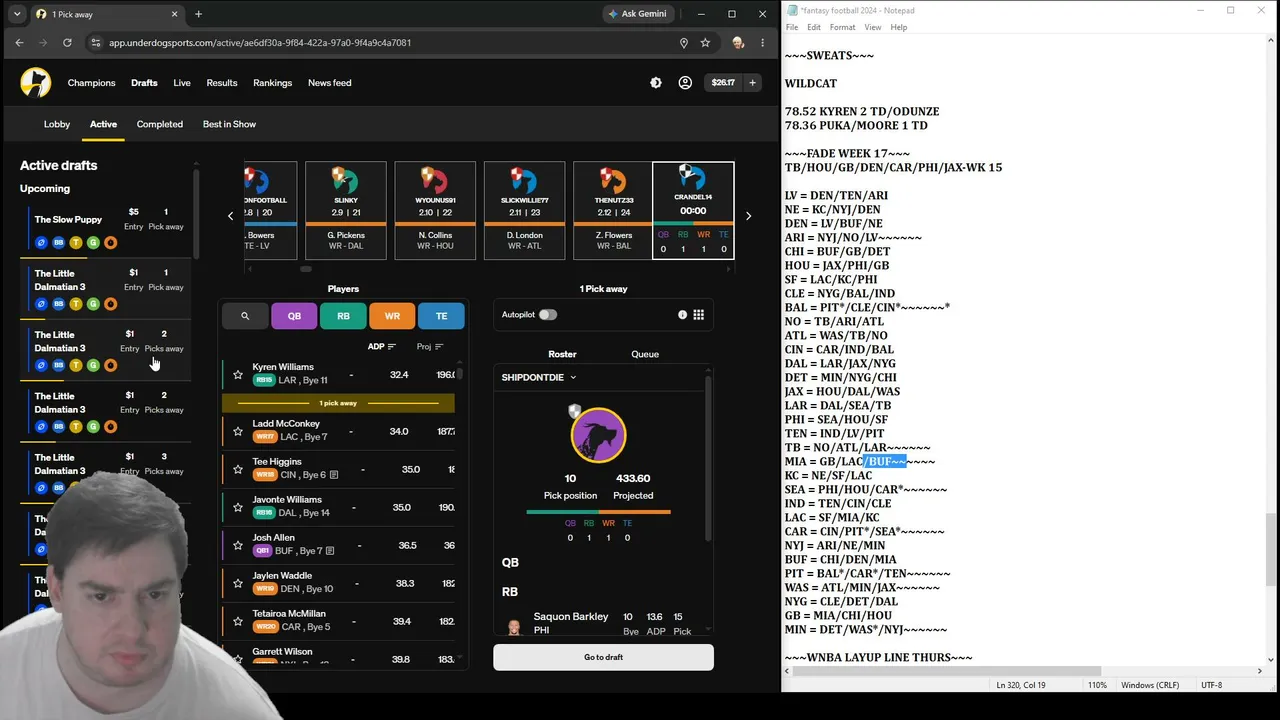Viewport: 1280px width, 720px height.
Task: Open the draft board grid icon
Action: (699, 315)
